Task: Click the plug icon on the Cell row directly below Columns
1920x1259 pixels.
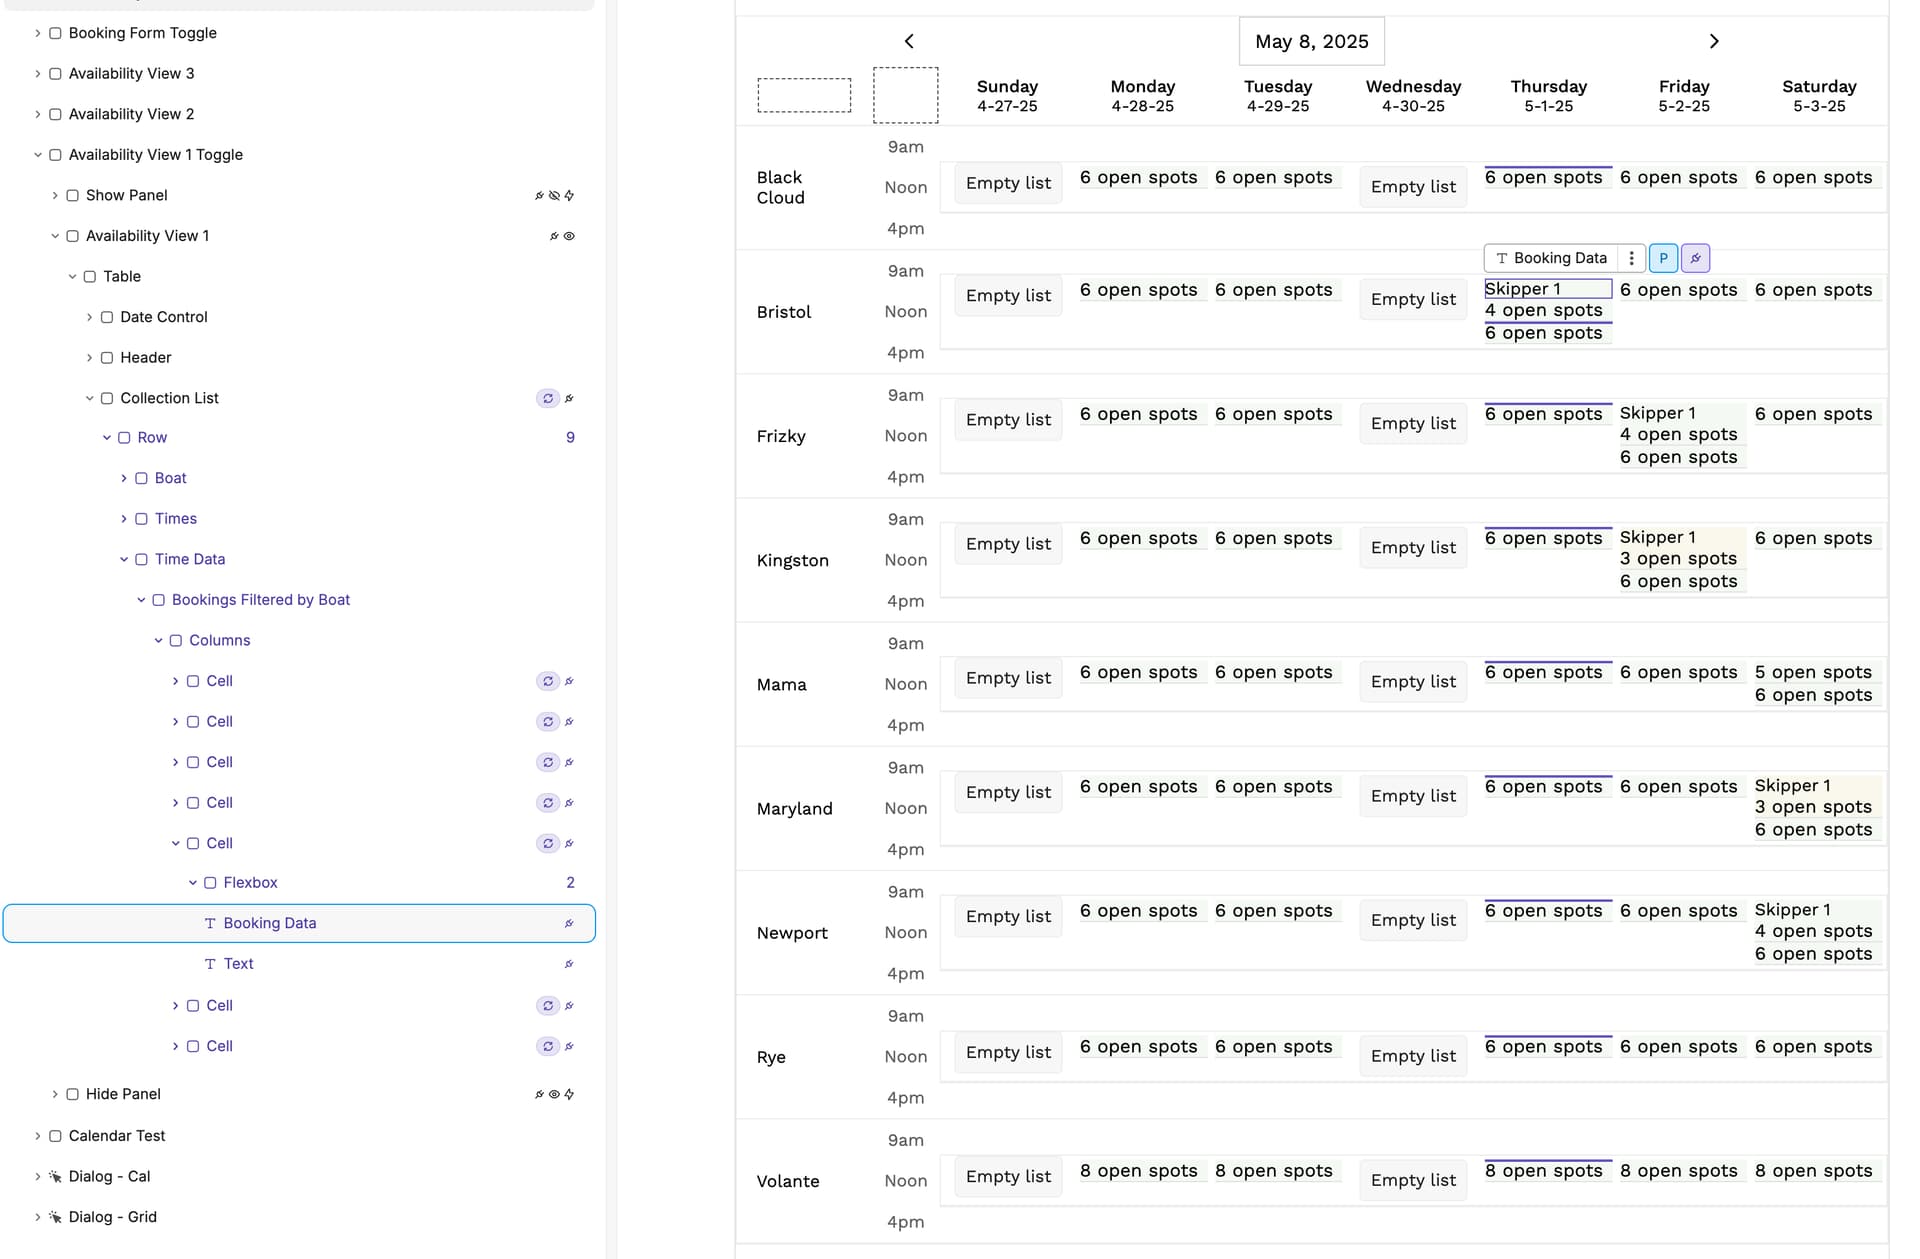Action: pos(569,681)
